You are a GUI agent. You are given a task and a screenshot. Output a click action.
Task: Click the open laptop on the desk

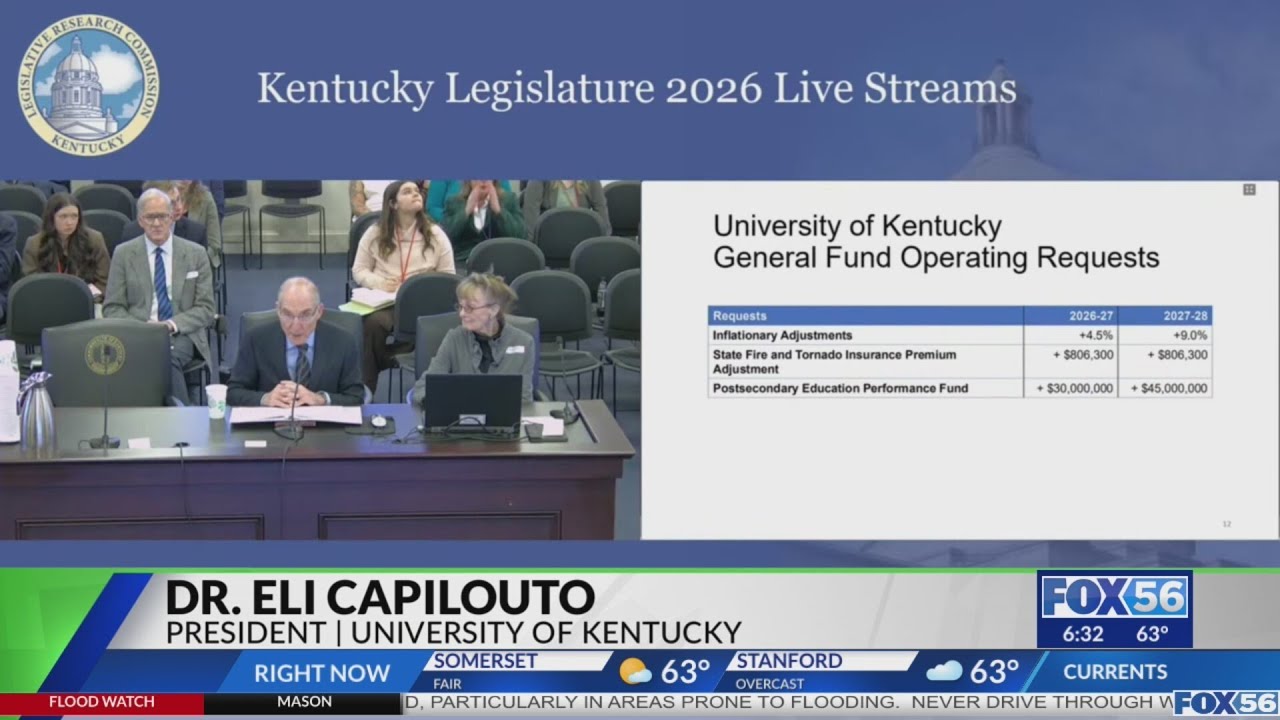473,404
